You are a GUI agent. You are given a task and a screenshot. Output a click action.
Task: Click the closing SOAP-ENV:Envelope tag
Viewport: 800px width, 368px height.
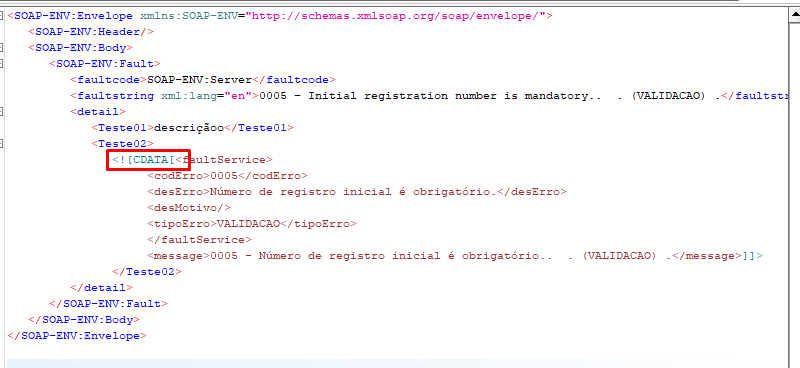tap(77, 336)
